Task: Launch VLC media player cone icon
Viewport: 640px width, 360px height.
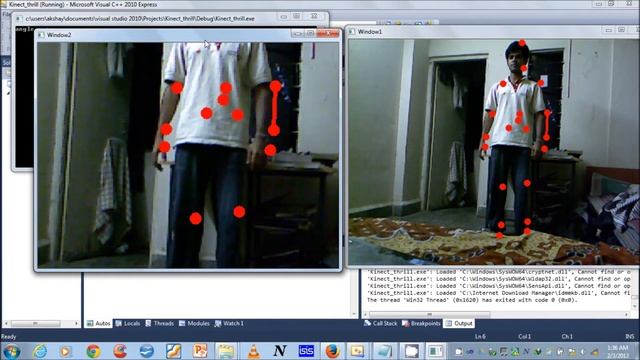Action: (x=254, y=351)
